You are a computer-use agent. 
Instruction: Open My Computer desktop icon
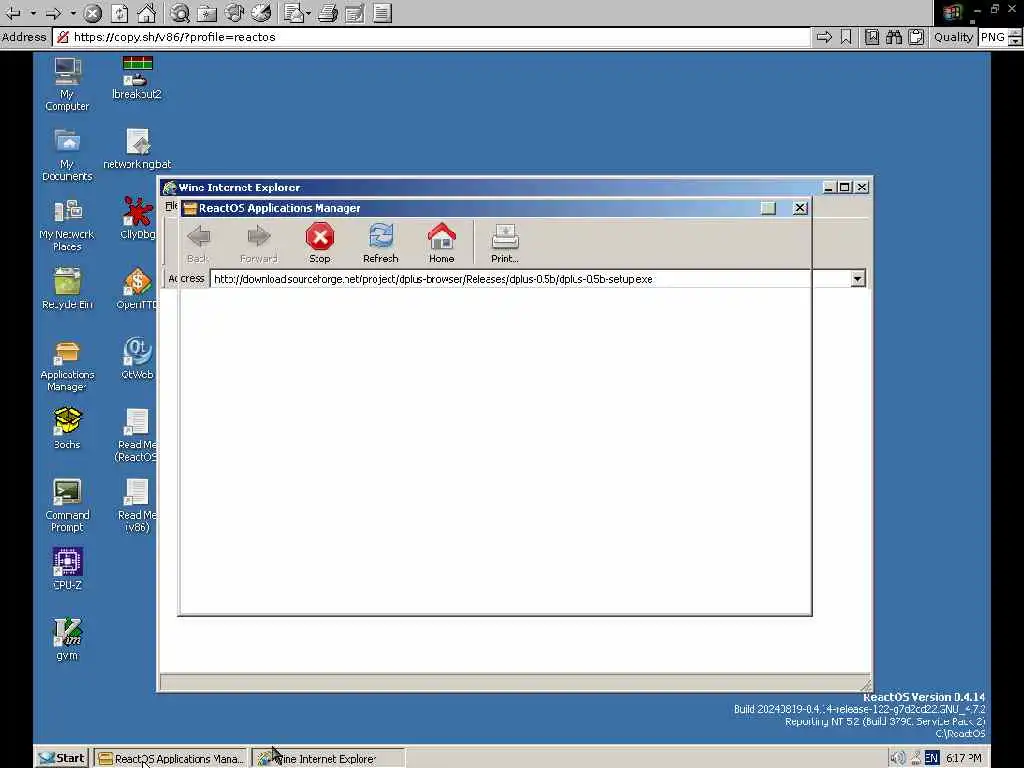67,84
